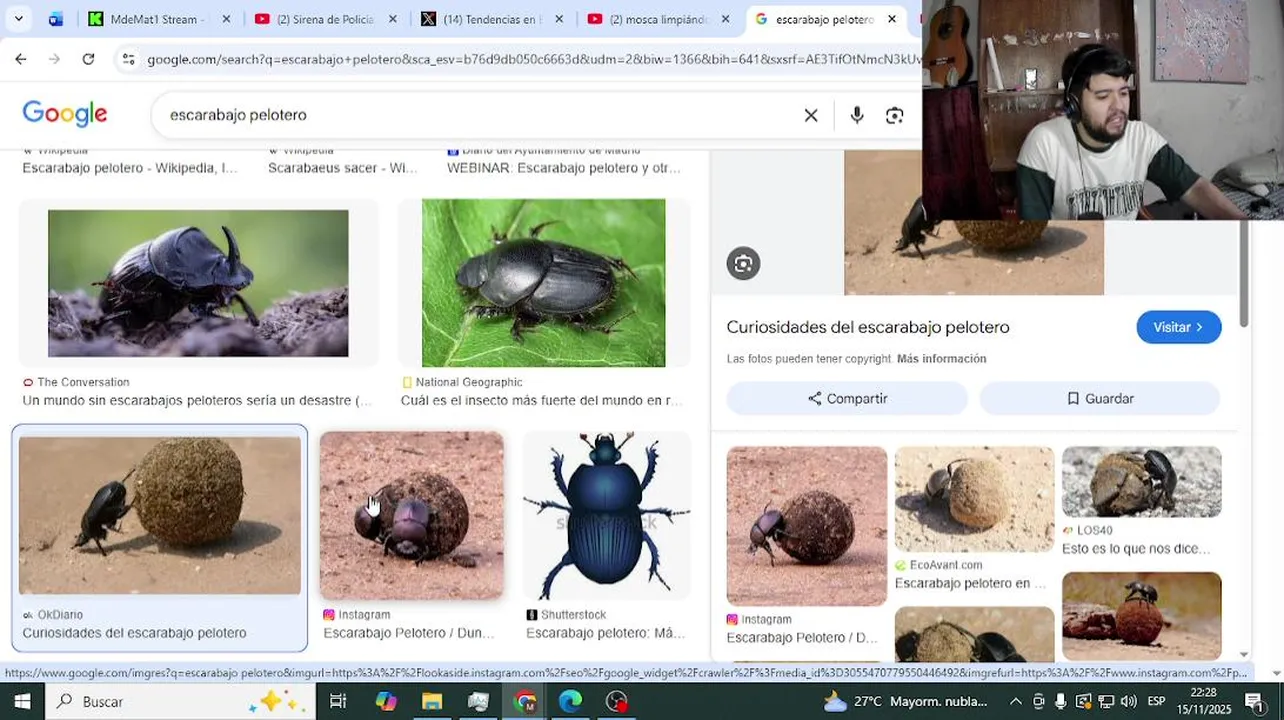Open 'Escarabajo pelotero: Má...' Shutterstock caption
1284x720 pixels.
pos(606,633)
